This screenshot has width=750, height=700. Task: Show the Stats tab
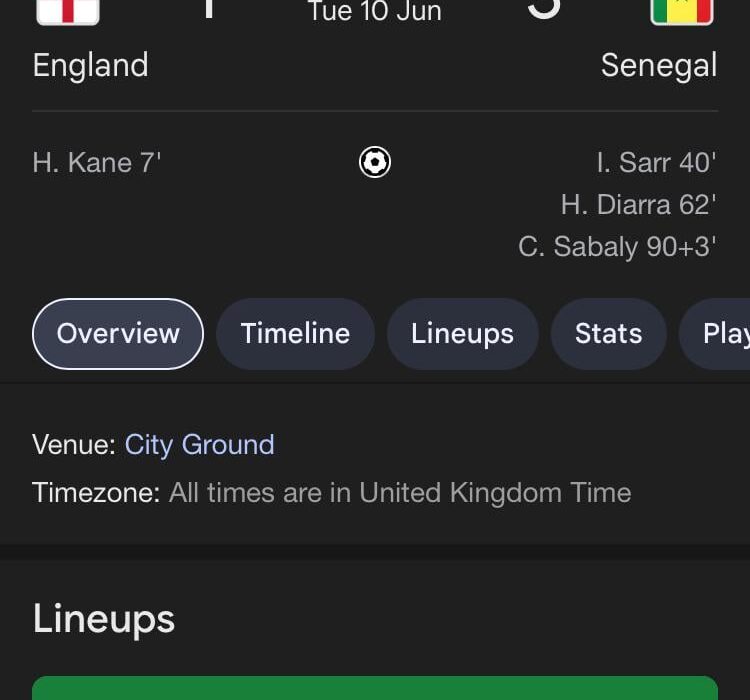click(608, 333)
